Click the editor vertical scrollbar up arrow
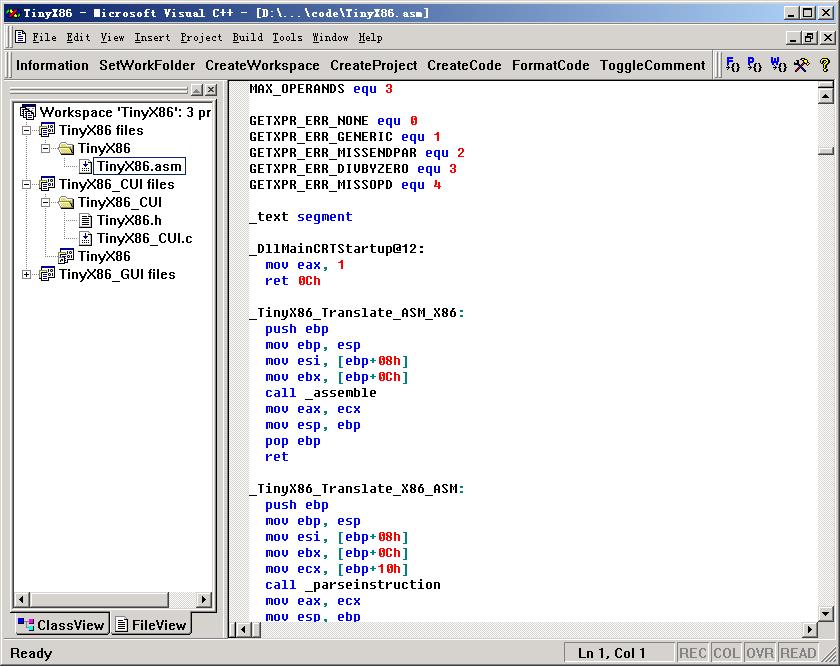The image size is (840, 666). [826, 96]
